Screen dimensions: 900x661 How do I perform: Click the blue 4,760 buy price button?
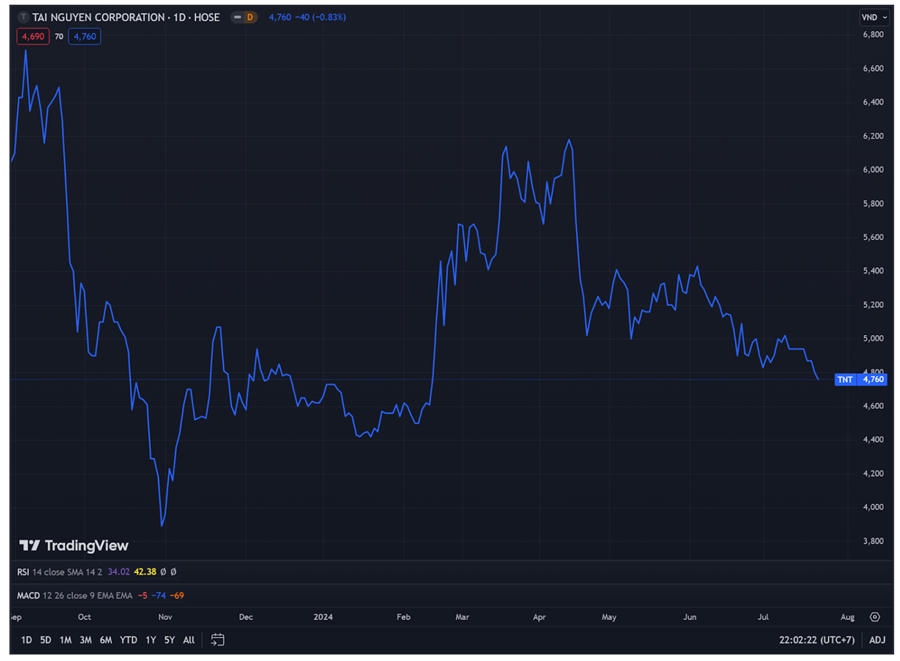tap(85, 36)
